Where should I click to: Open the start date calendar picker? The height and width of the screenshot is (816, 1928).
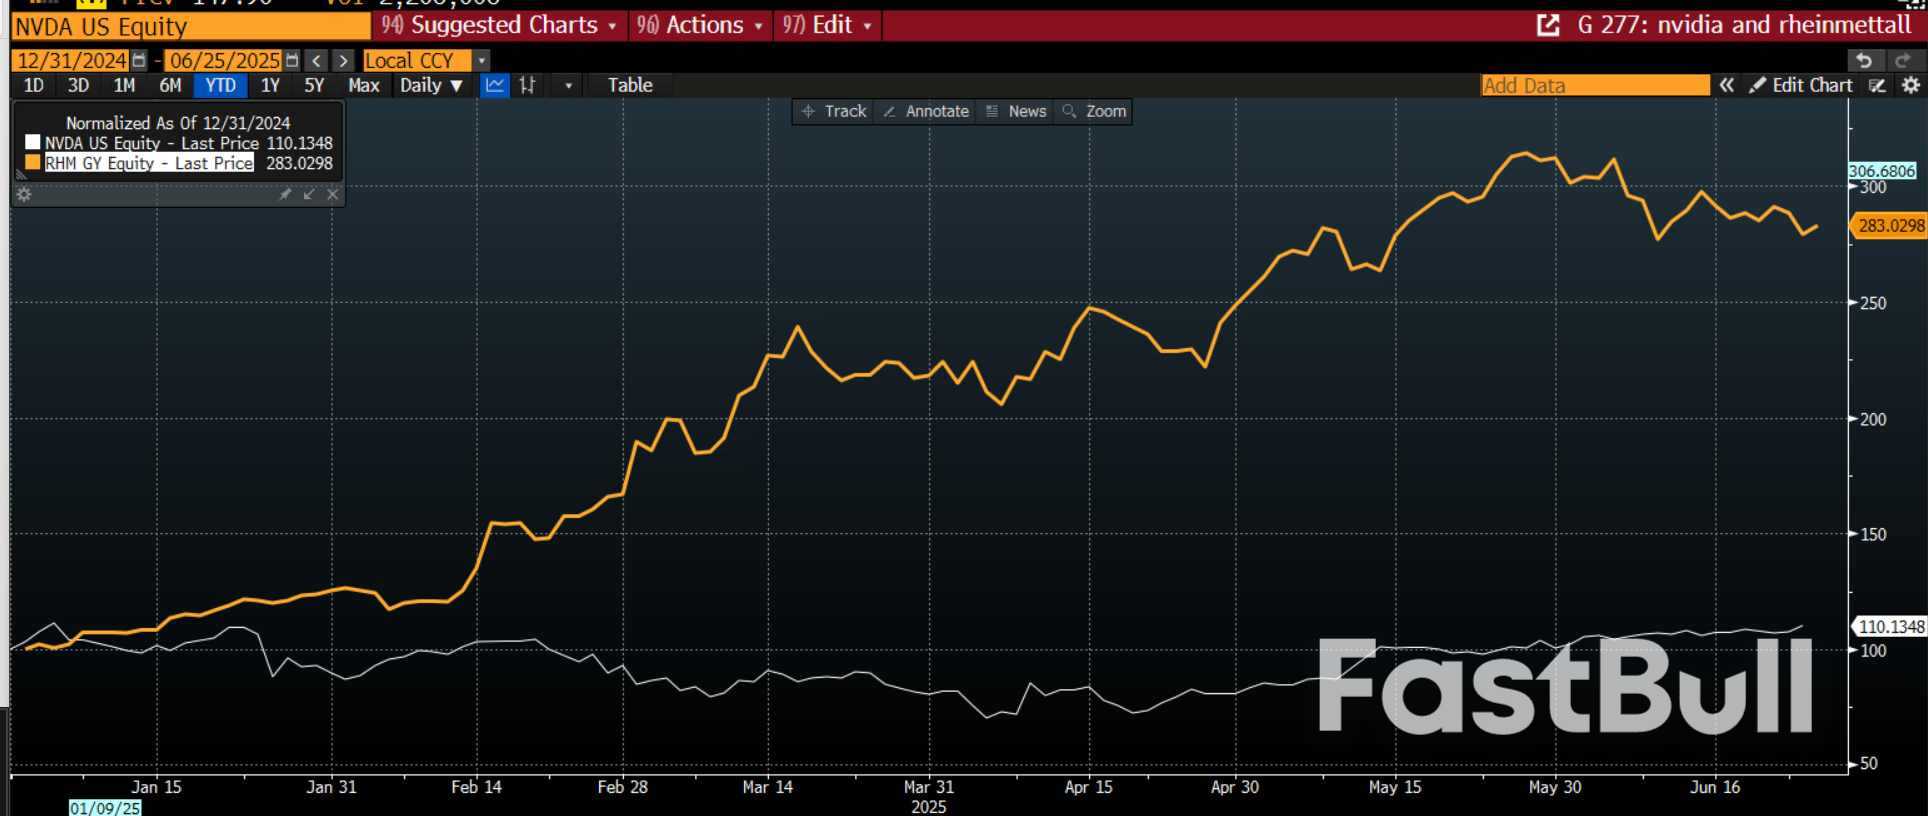point(139,61)
